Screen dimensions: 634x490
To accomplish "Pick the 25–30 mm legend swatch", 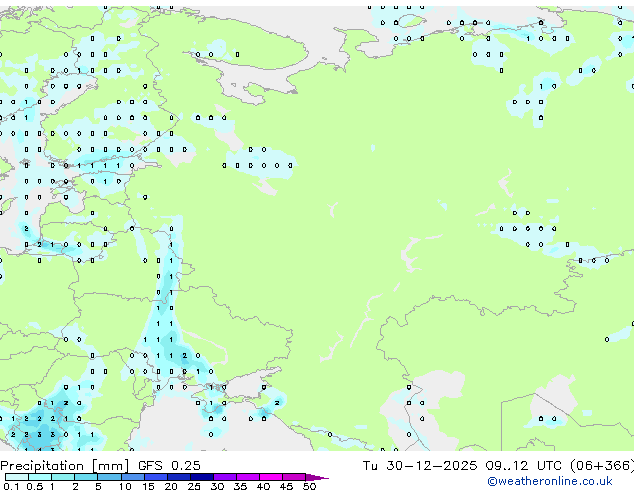I will 202,477.
